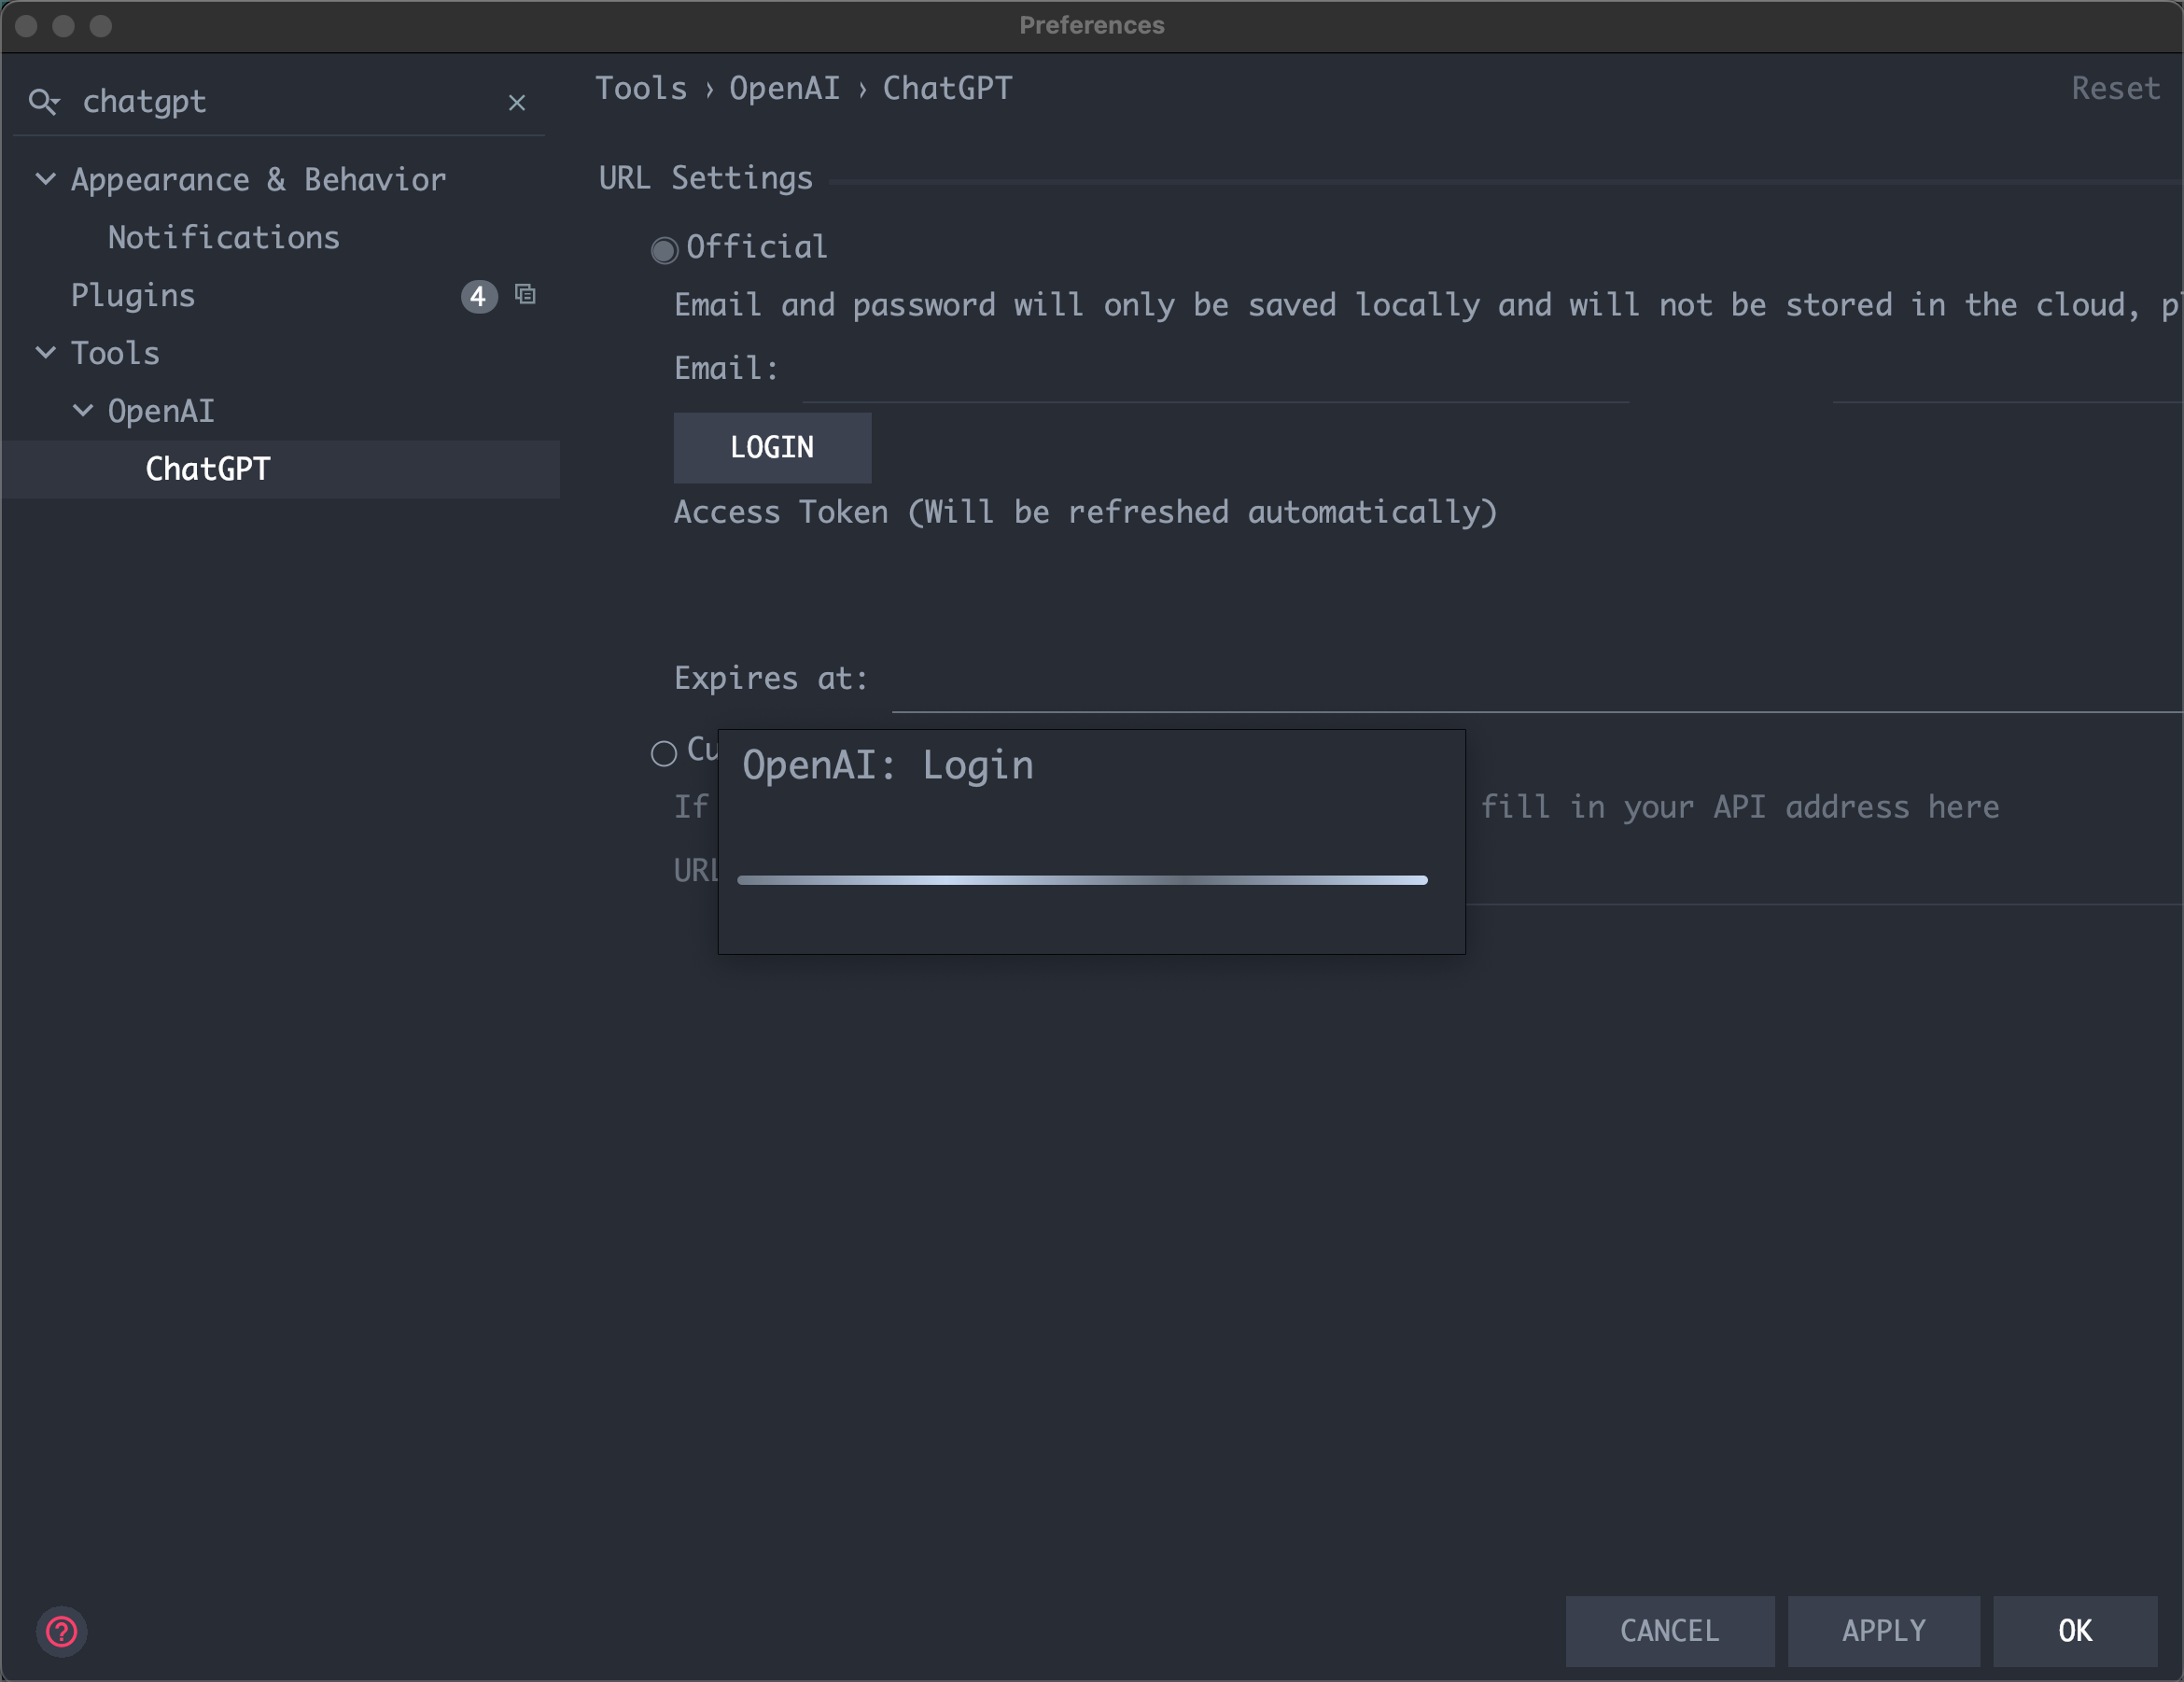Collapse the OpenAI tree node
The image size is (2184, 1682).
coord(82,410)
